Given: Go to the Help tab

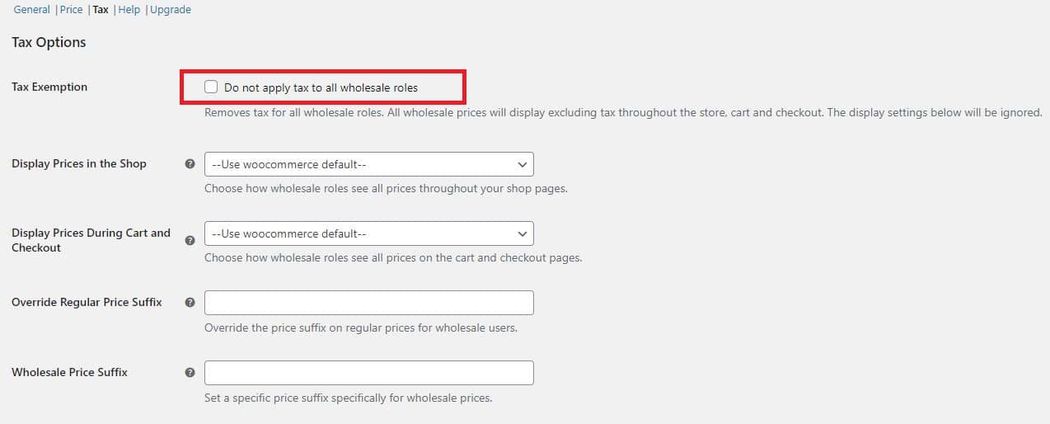Looking at the screenshot, I should tap(129, 10).
